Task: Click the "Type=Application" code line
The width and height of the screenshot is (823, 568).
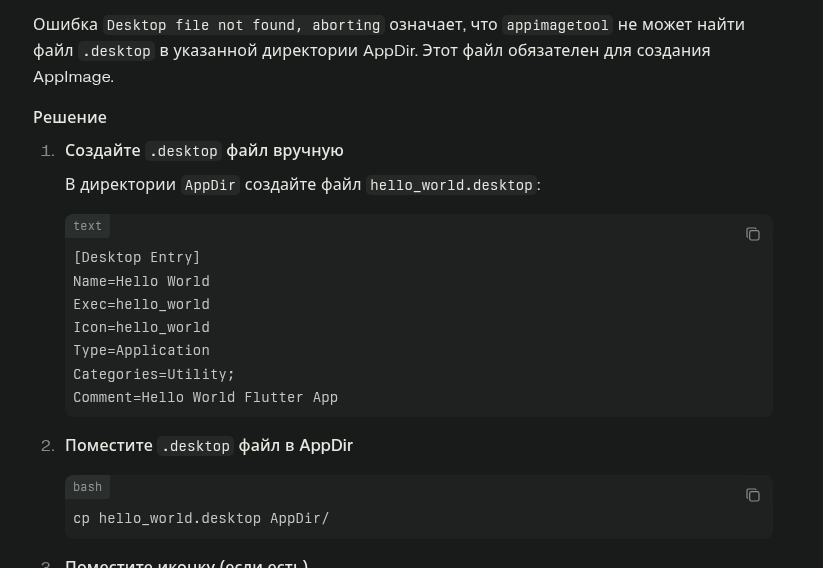Action: [141, 350]
